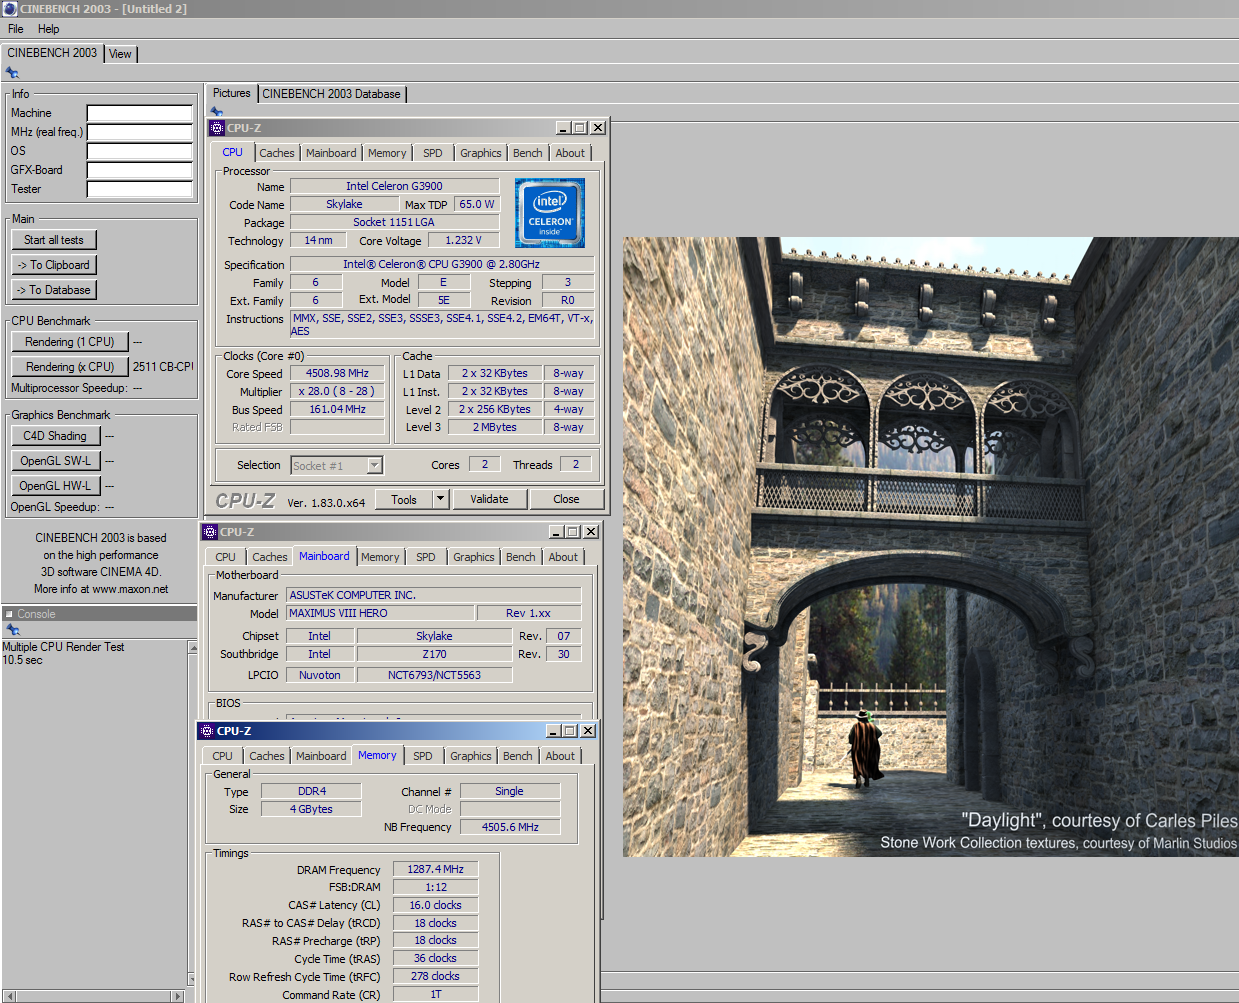1239x1003 pixels.
Task: Click the Intel Celeron inside logo
Action: [549, 213]
